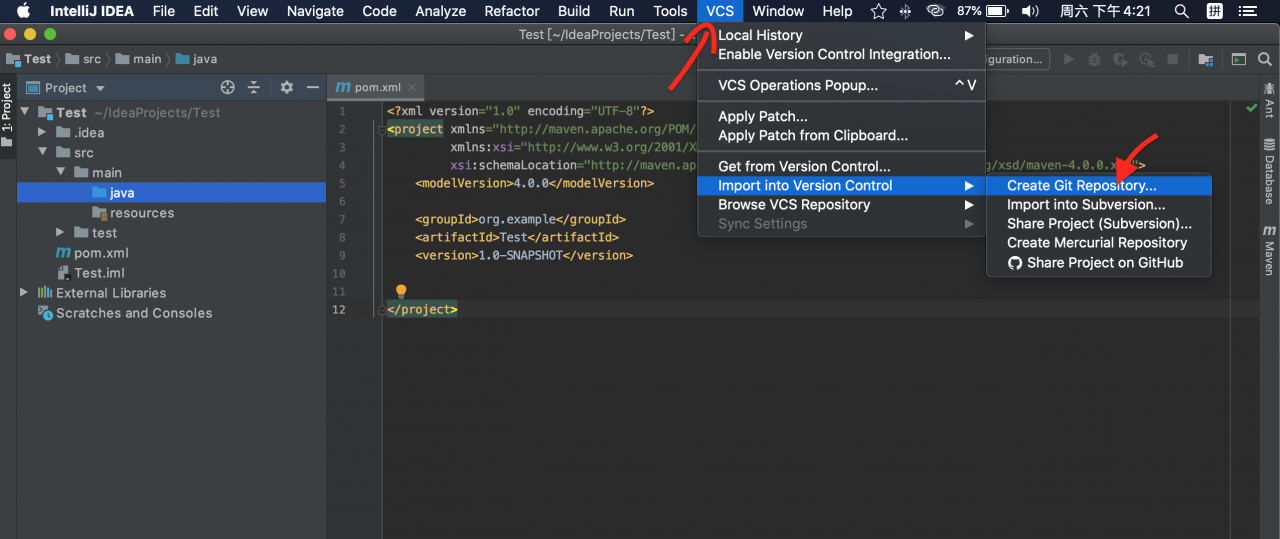1280x539 pixels.
Task: Click fold marker at closing project tag
Action: coord(381,310)
